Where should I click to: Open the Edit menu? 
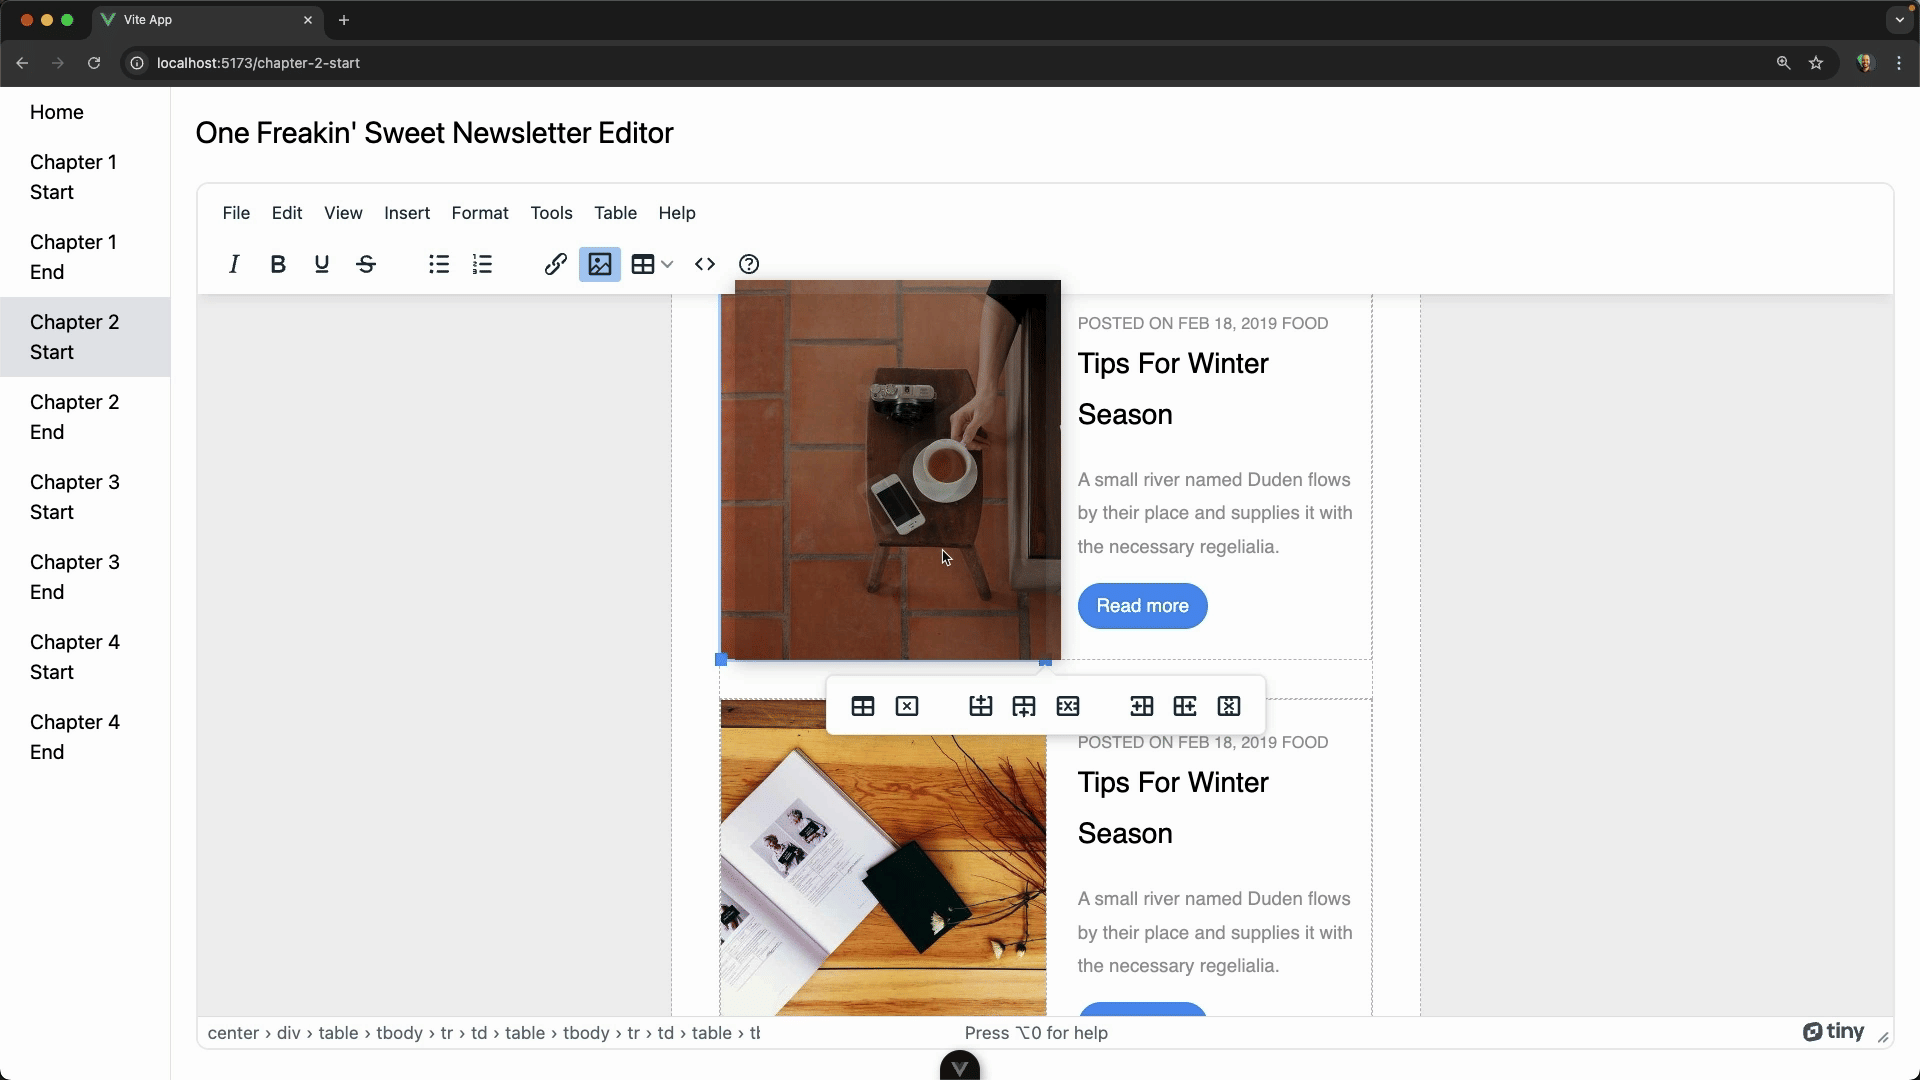click(287, 213)
